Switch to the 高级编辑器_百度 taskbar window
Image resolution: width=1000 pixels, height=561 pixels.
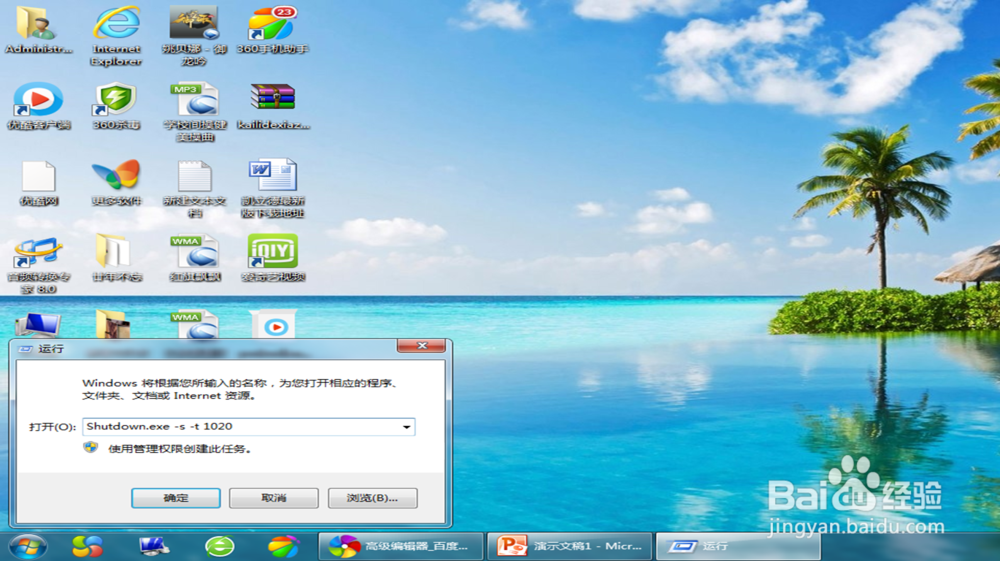401,546
